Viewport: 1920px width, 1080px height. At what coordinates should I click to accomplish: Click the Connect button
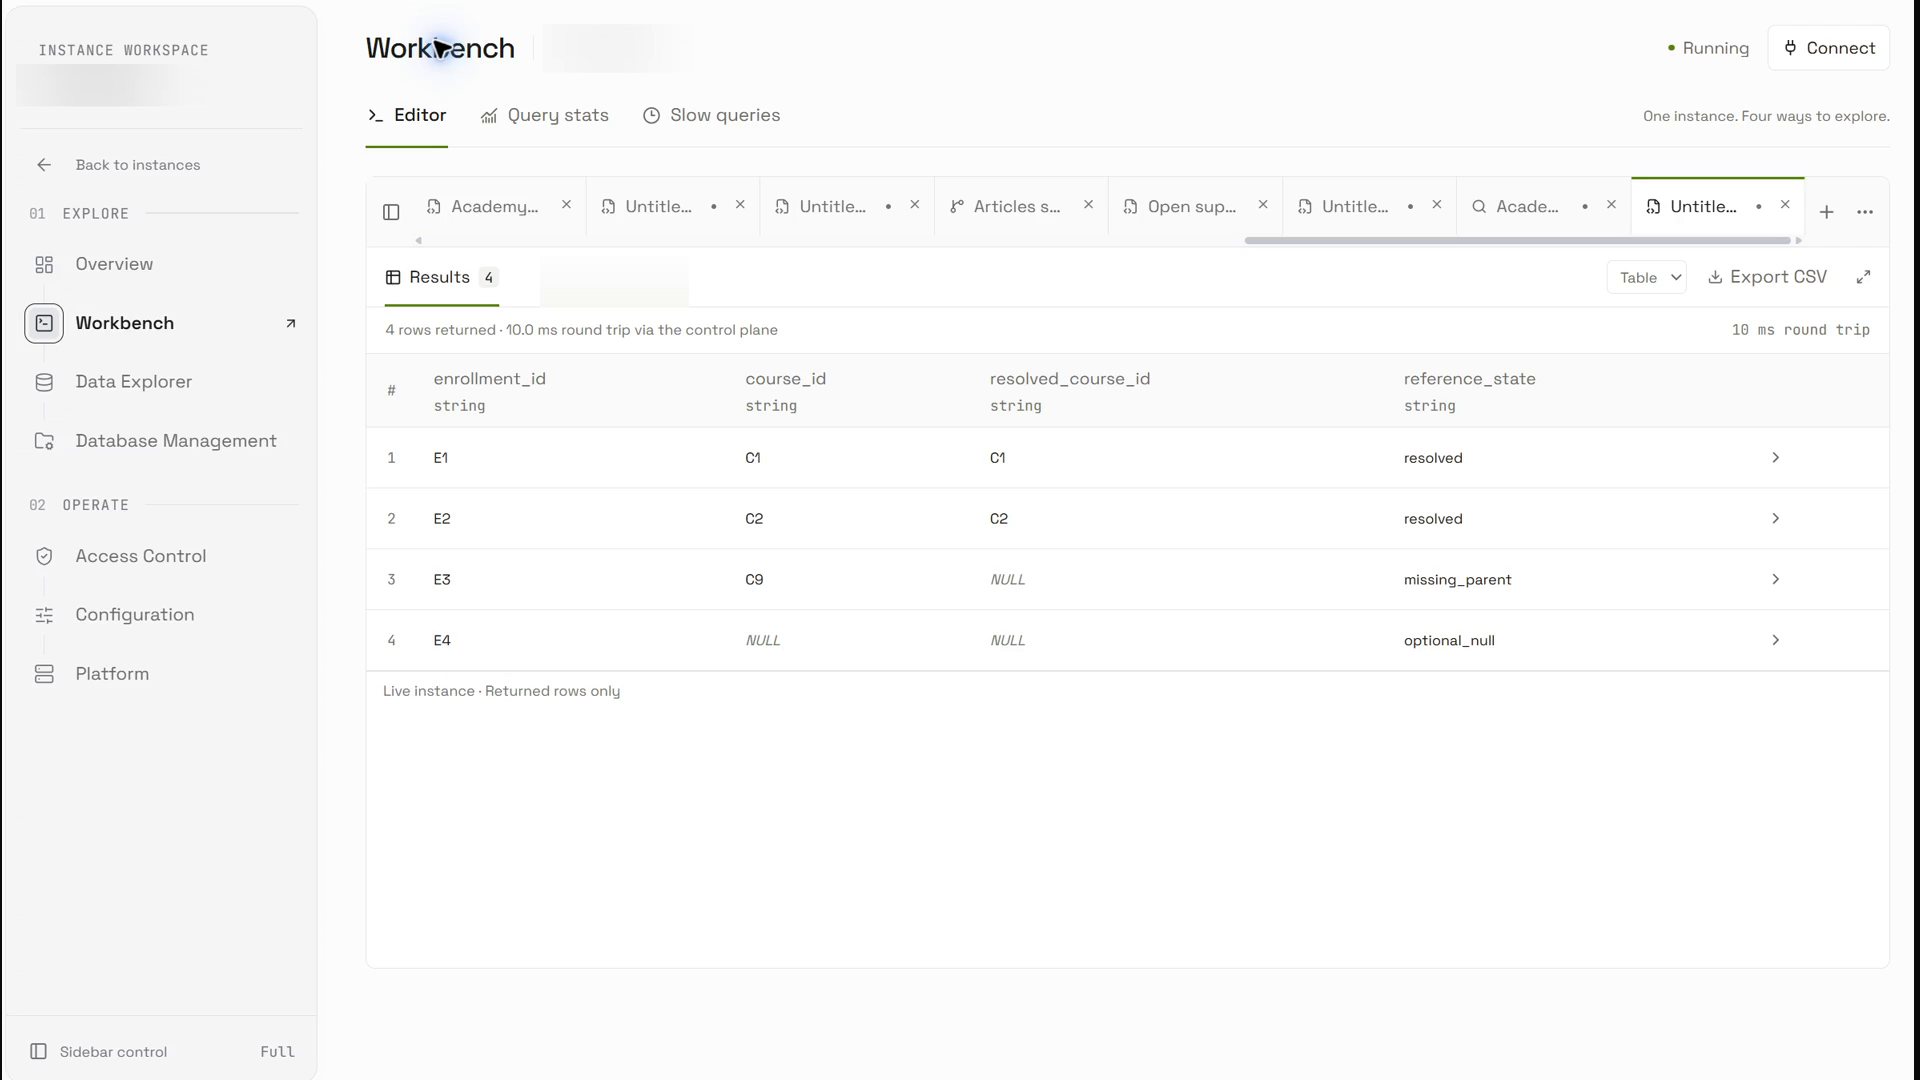(1828, 48)
